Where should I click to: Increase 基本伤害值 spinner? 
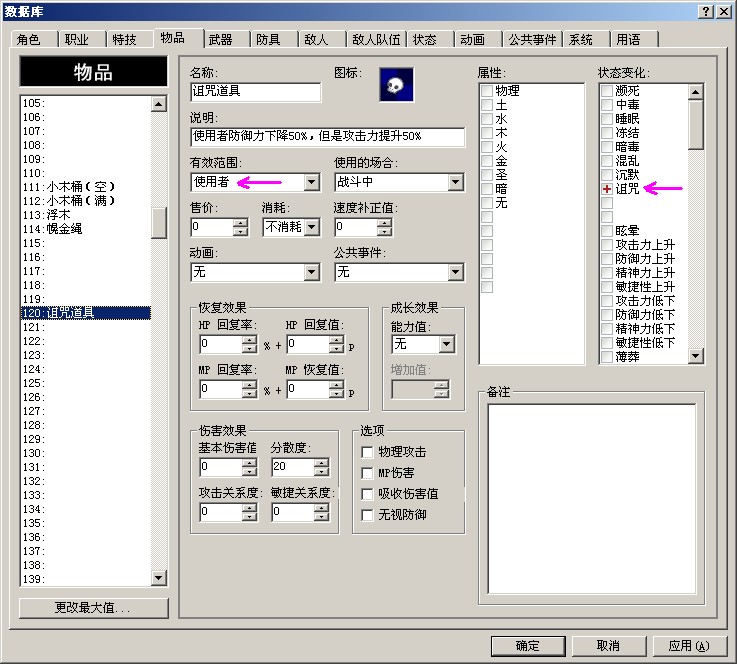[x=249, y=462]
